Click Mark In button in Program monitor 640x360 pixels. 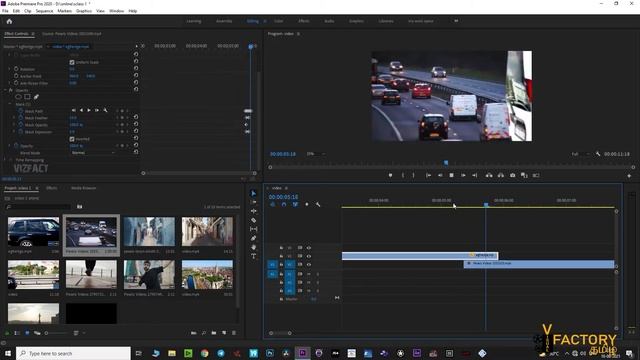(x=403, y=175)
